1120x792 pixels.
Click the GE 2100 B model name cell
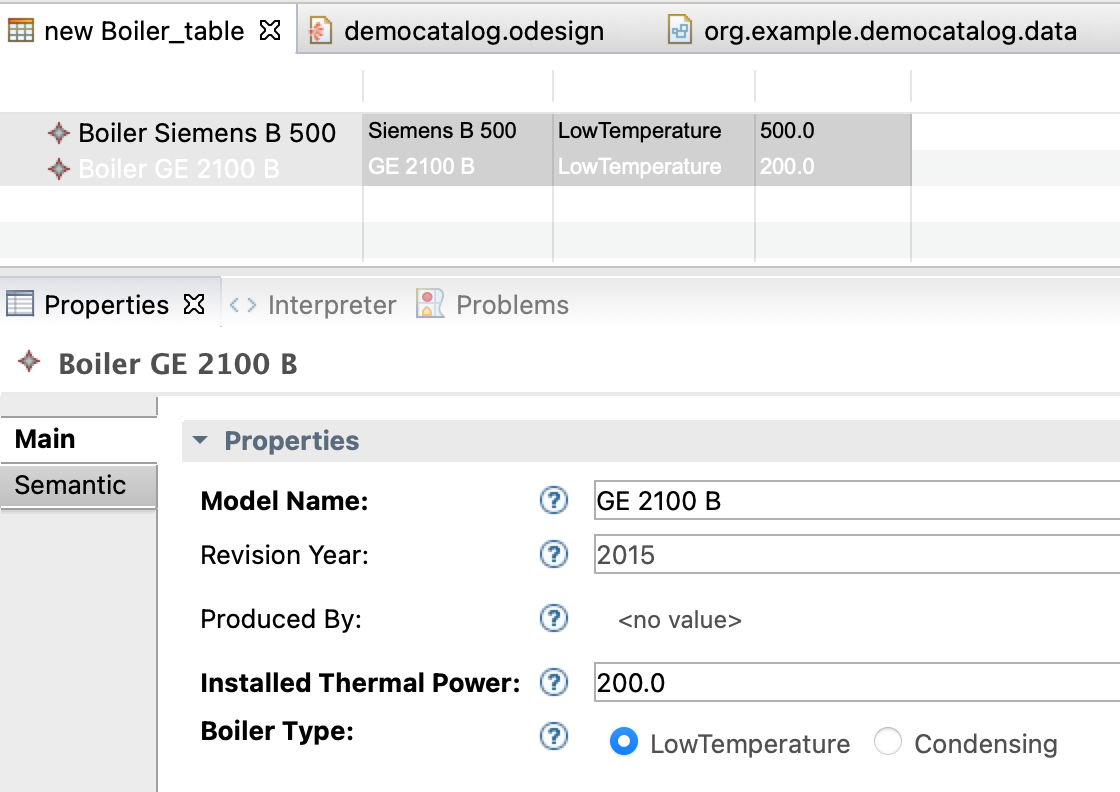tap(458, 167)
